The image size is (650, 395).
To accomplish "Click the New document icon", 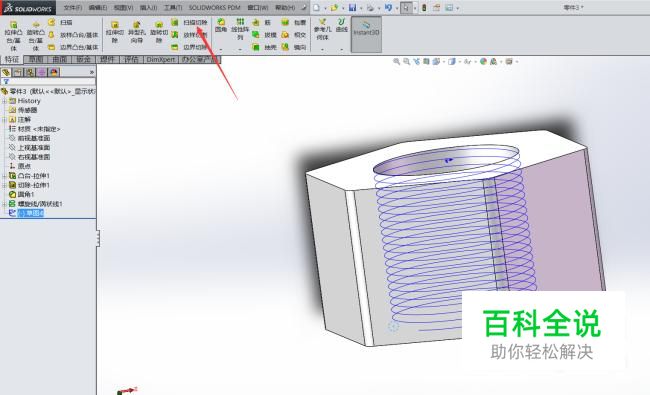I will 317,7.
